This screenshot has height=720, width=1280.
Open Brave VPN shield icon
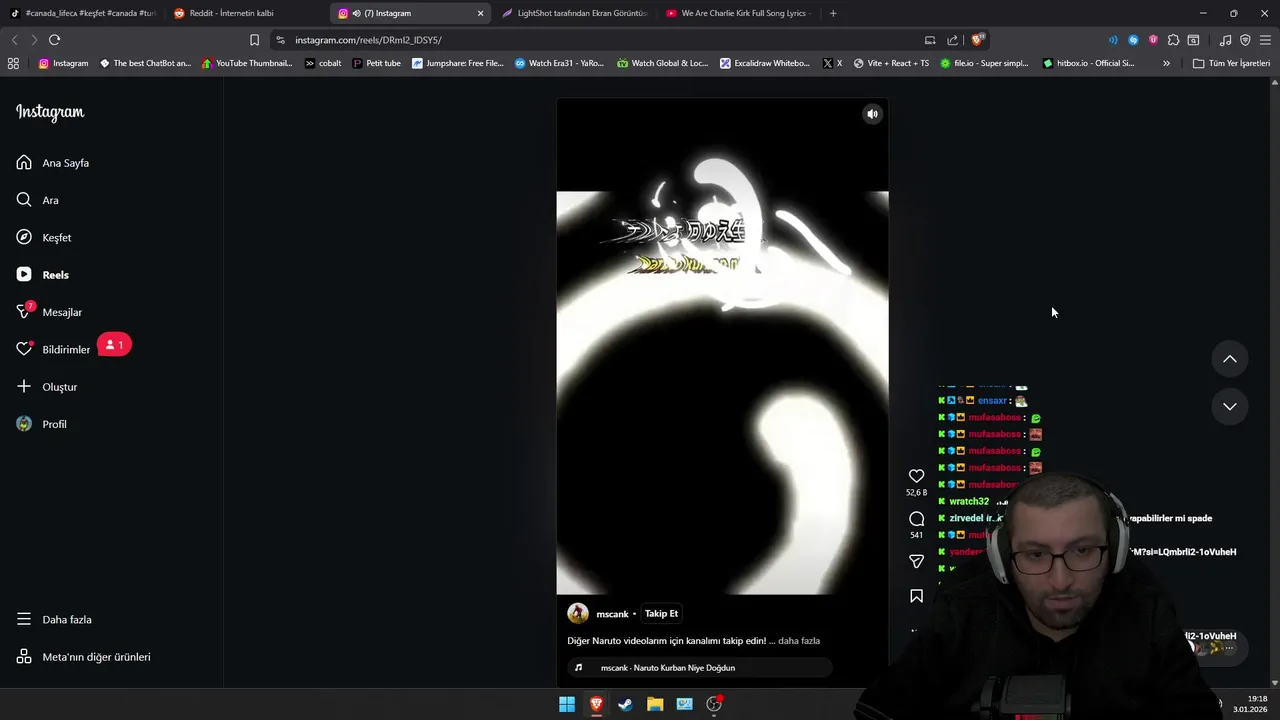coord(1245,40)
